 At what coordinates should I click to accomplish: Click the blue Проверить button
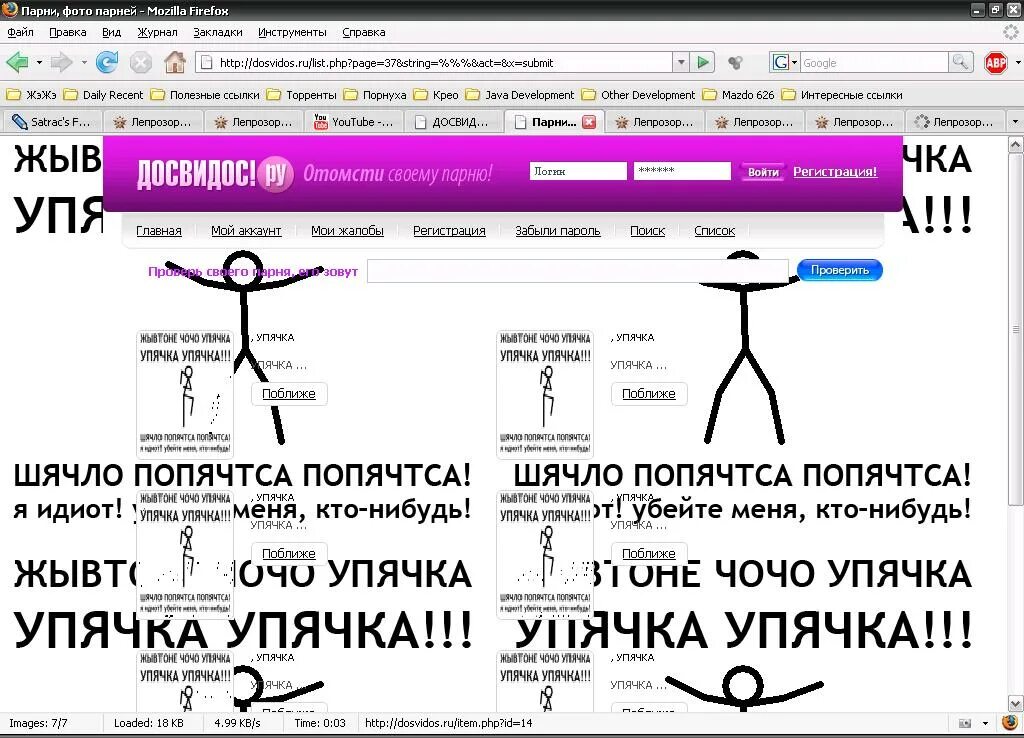pos(840,270)
